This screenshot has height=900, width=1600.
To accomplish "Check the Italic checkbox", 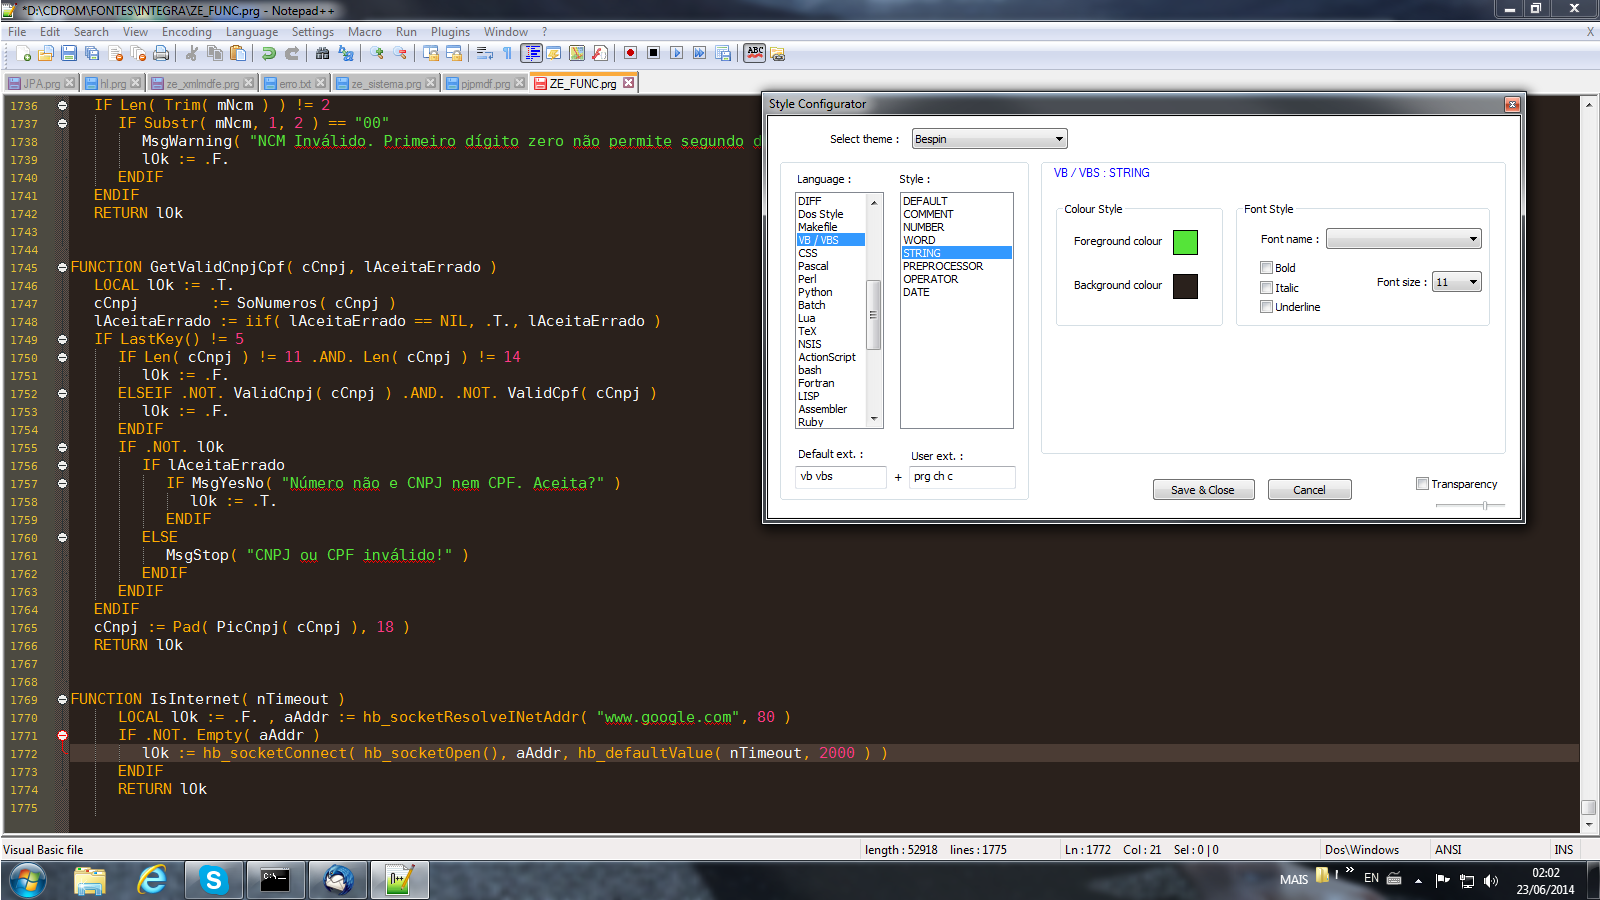I will [1266, 288].
